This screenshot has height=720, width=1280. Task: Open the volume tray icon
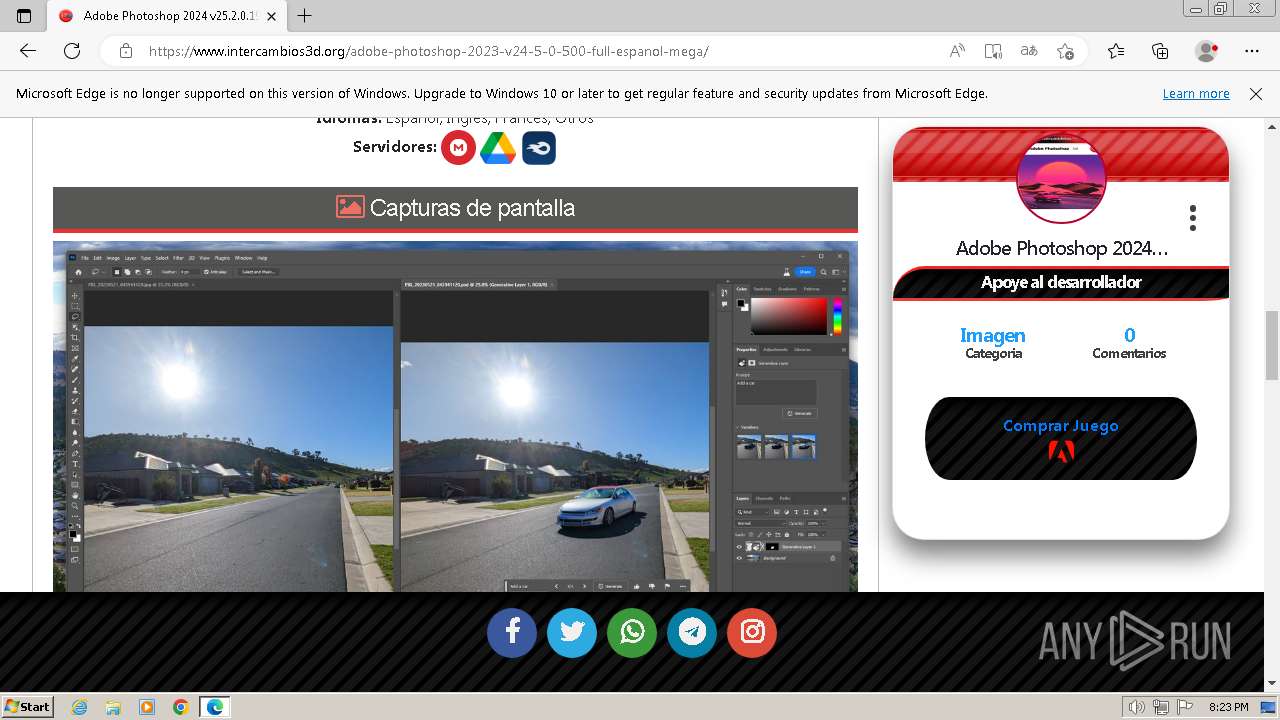point(1136,707)
